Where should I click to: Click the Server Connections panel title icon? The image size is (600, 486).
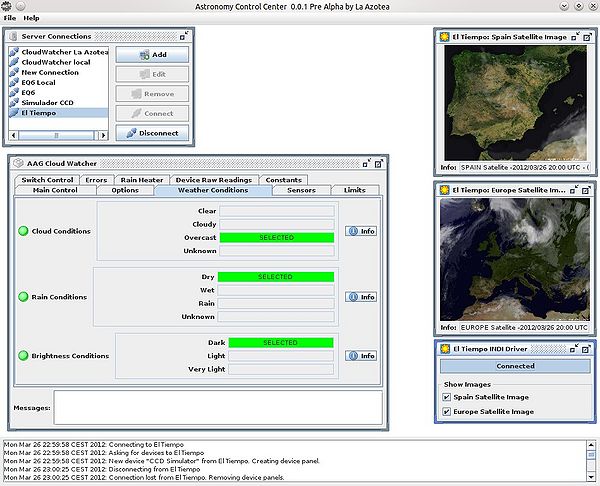pyautogui.click(x=13, y=36)
